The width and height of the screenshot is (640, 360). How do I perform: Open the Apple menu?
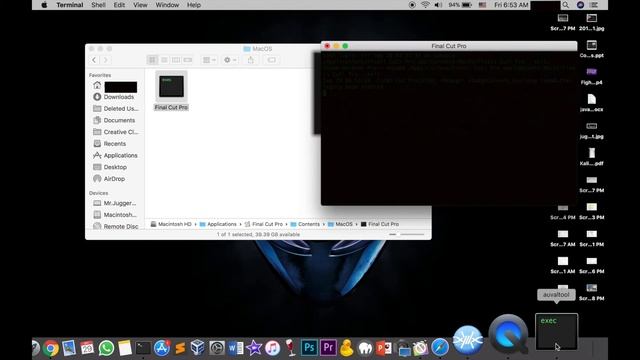pos(44,5)
